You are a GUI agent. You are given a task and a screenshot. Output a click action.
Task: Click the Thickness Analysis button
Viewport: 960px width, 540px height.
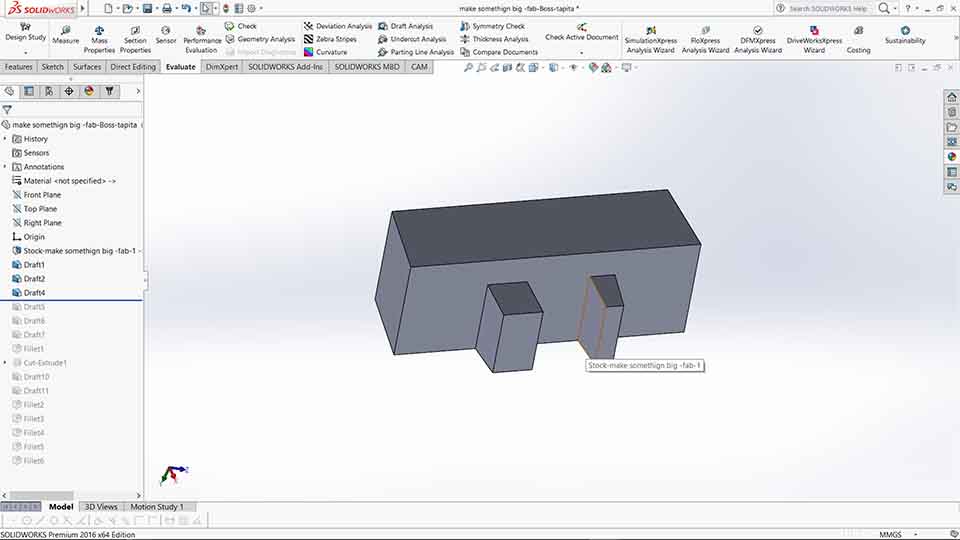coord(494,39)
